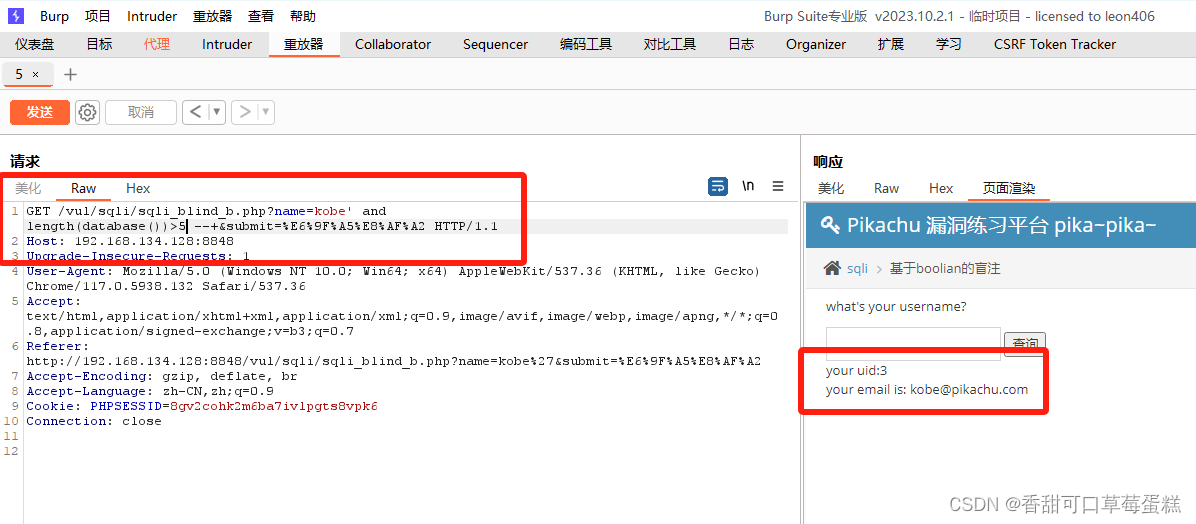The height and width of the screenshot is (524, 1196).
Task: Click the Accept-Language header line
Action: click(x=150, y=391)
